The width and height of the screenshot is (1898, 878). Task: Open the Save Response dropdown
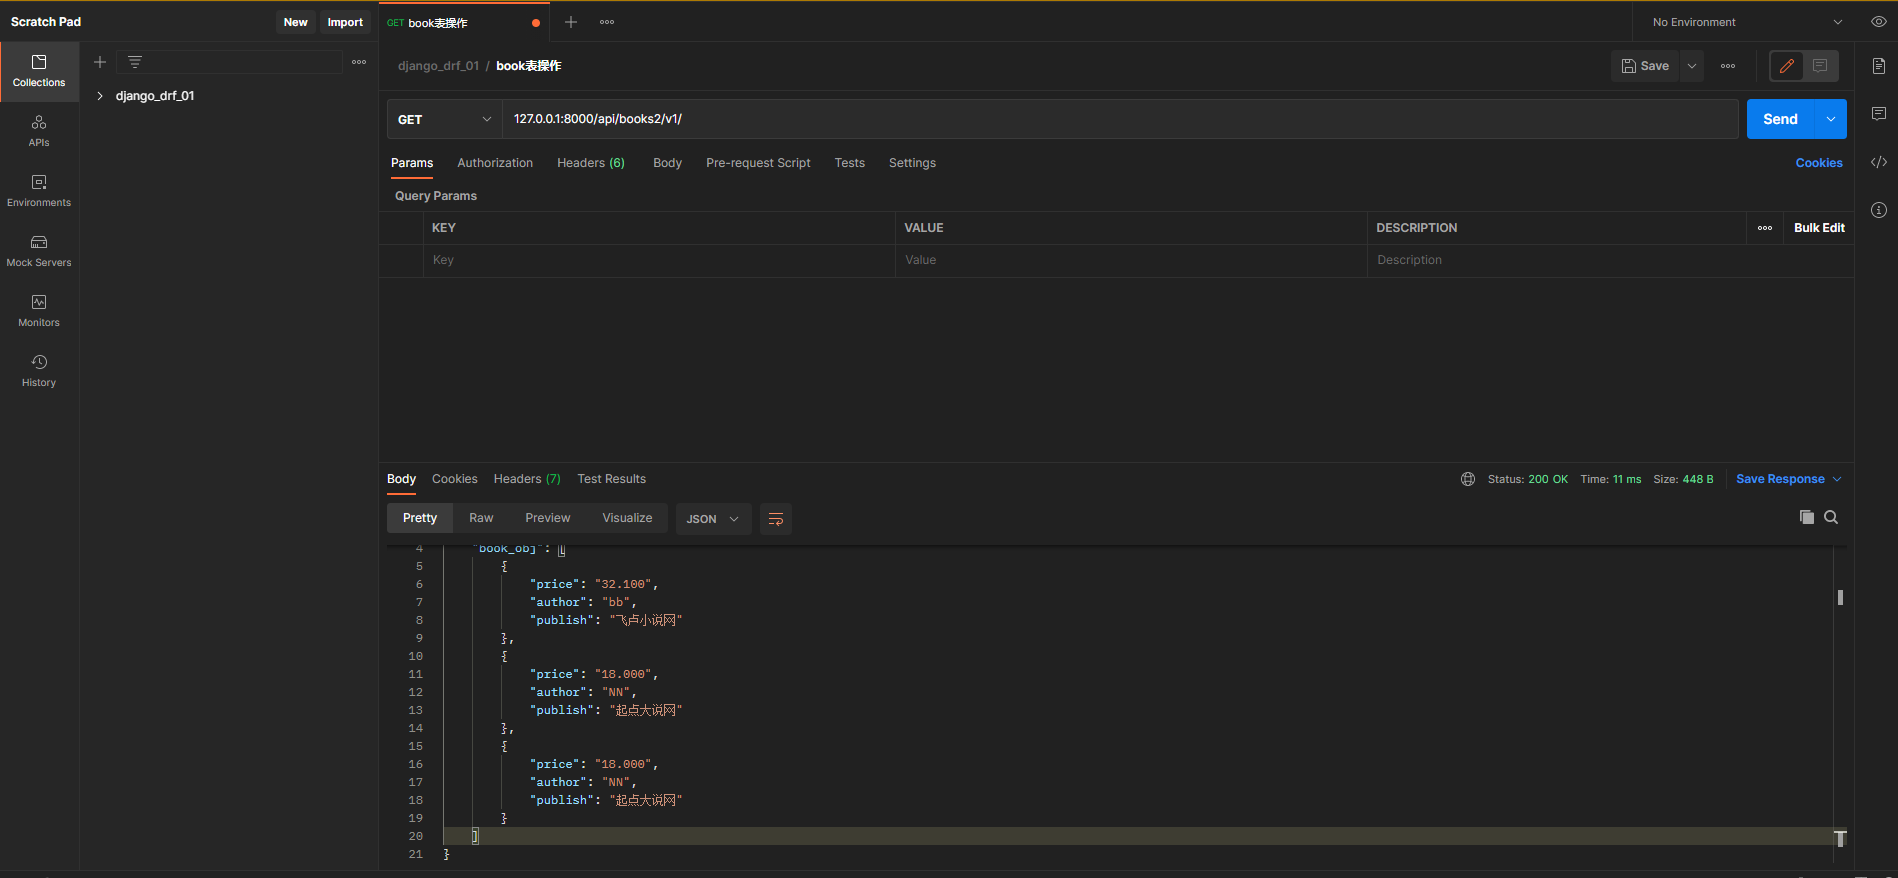click(1789, 479)
